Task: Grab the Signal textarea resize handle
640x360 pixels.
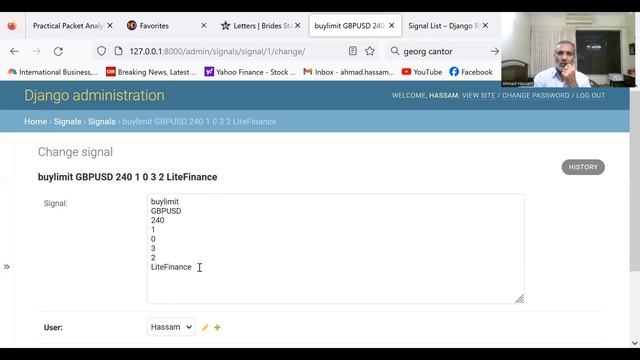Action: [520, 299]
